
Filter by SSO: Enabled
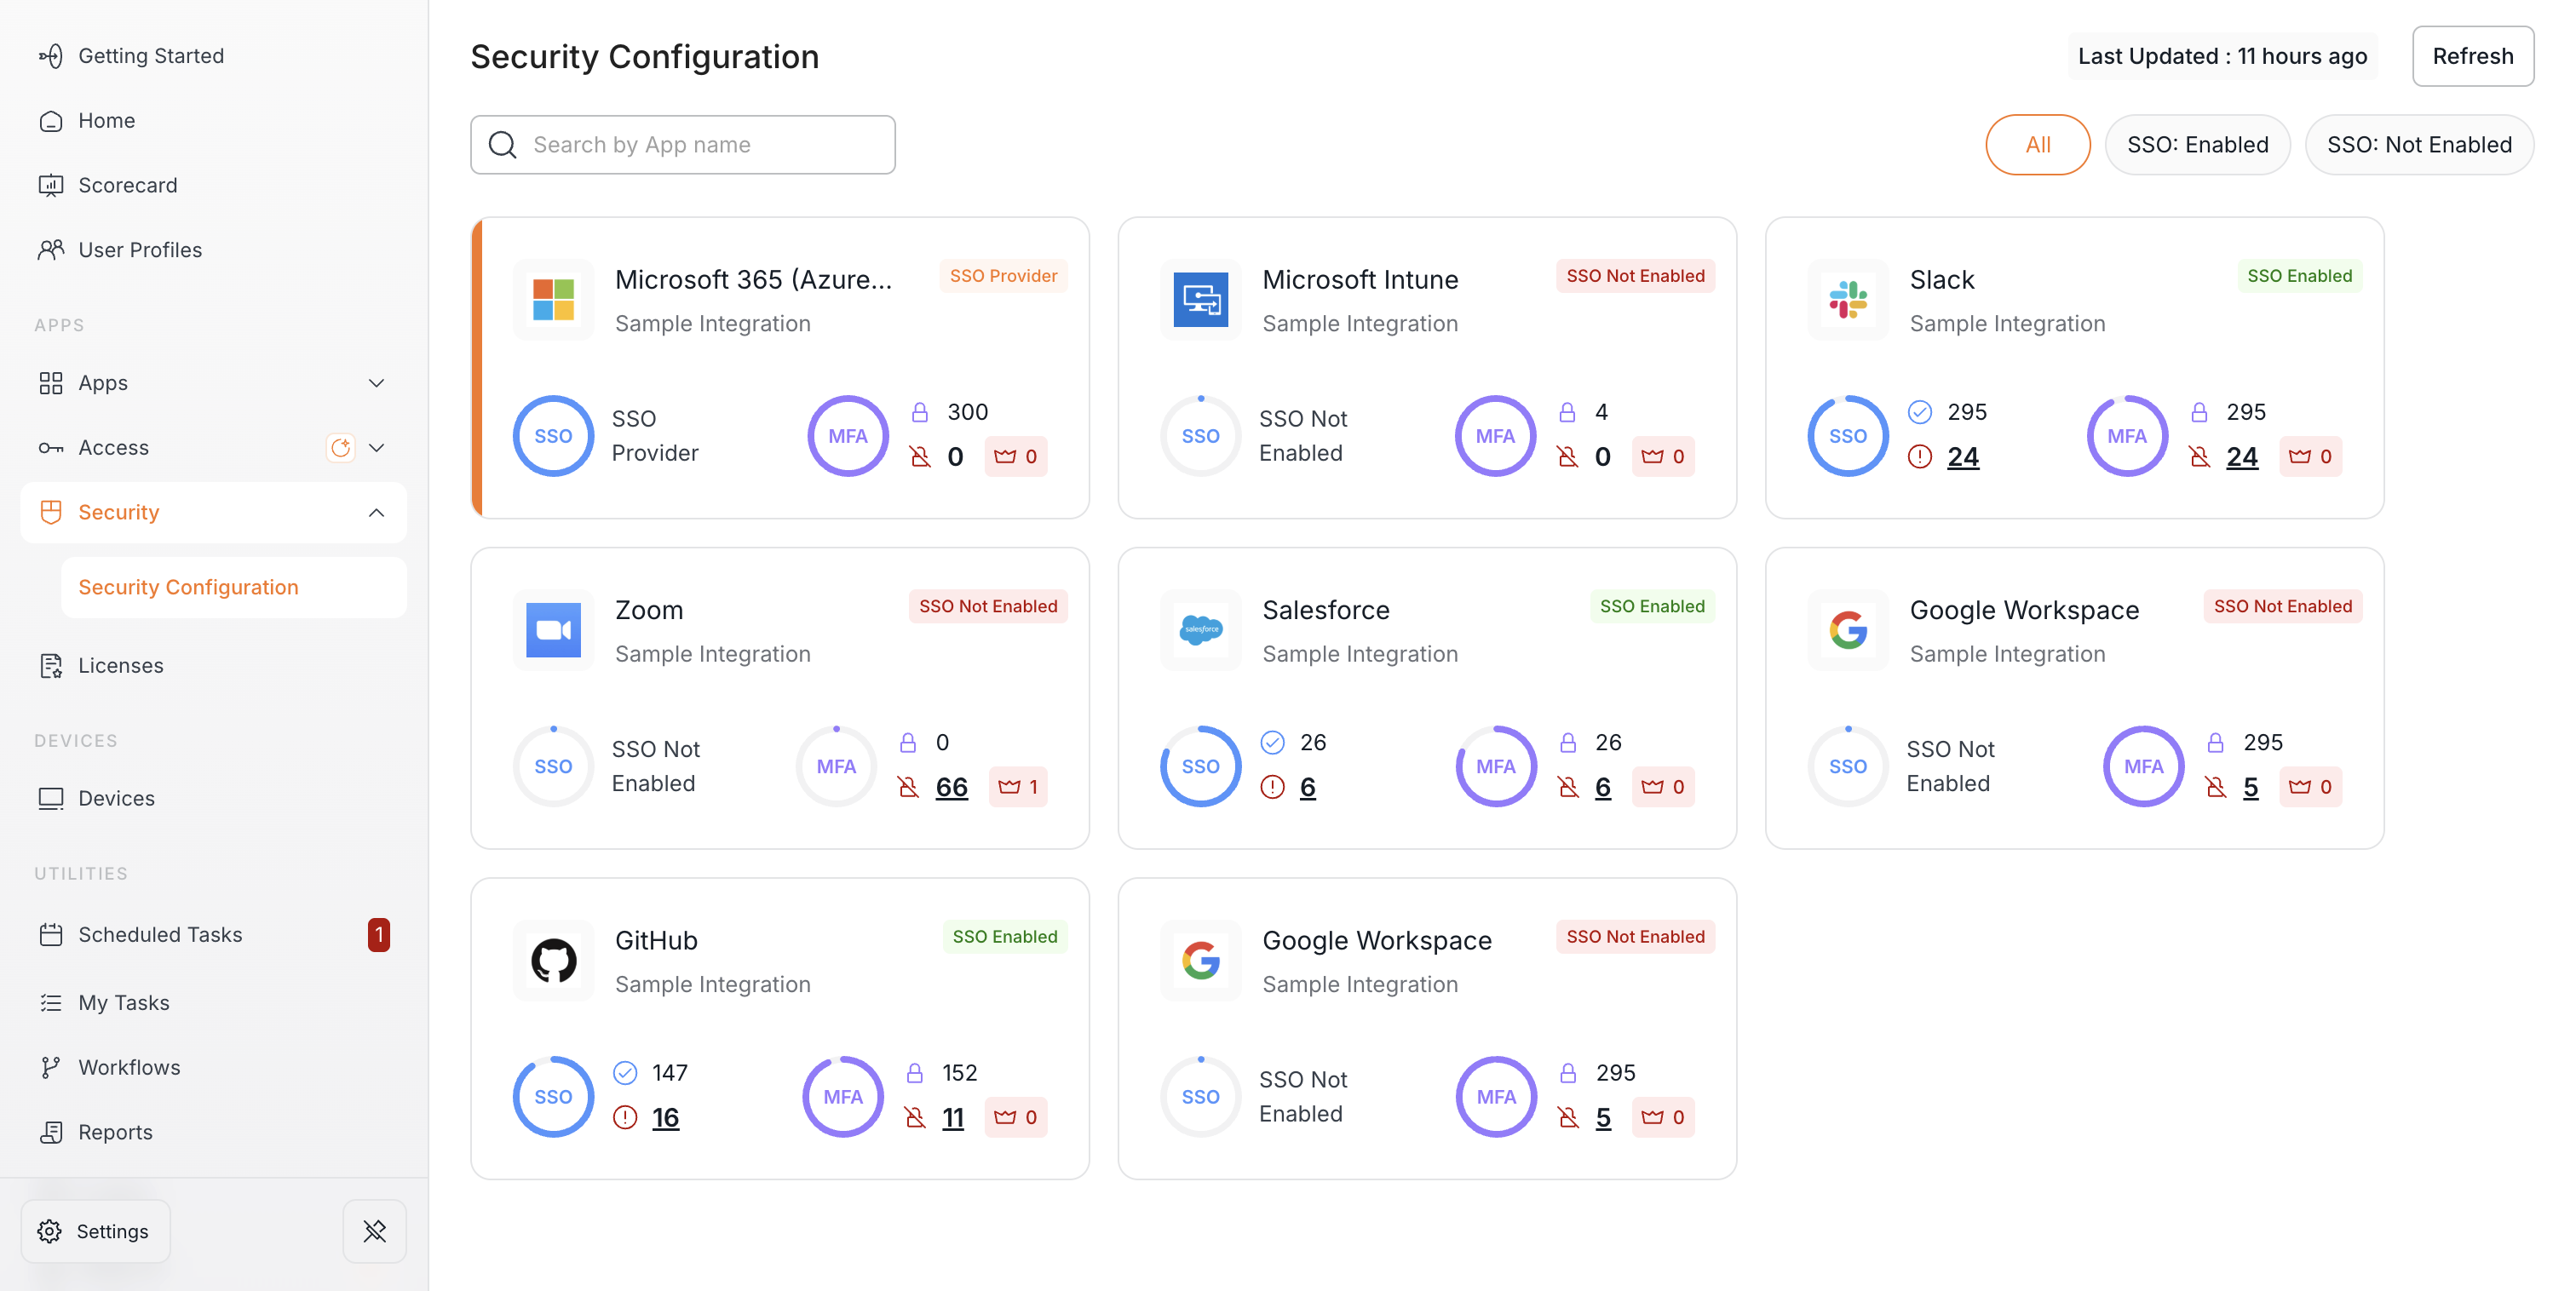click(2198, 145)
